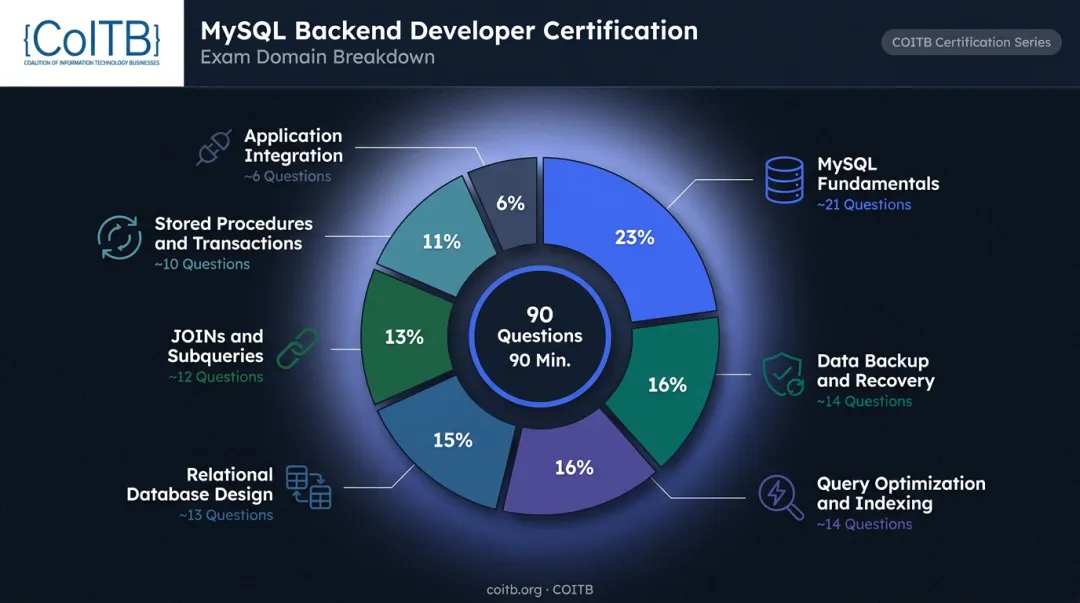The width and height of the screenshot is (1080, 603).
Task: Click the JOINs and Subqueries label
Action: tap(216, 346)
